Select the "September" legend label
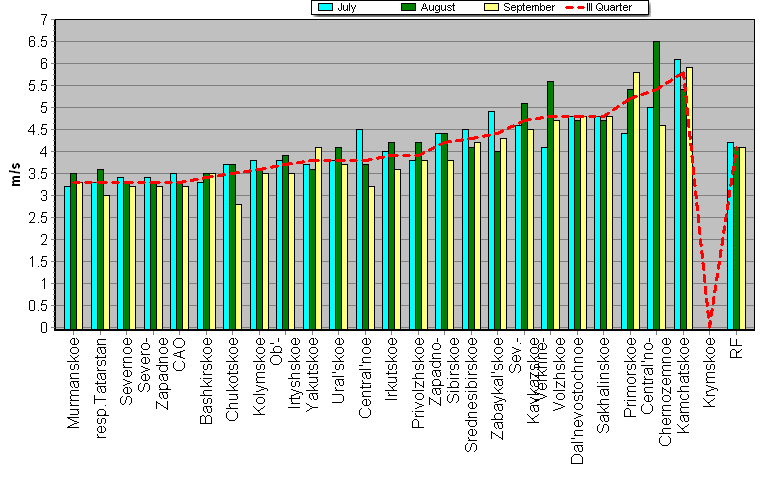The width and height of the screenshot is (777, 479). click(x=530, y=7)
